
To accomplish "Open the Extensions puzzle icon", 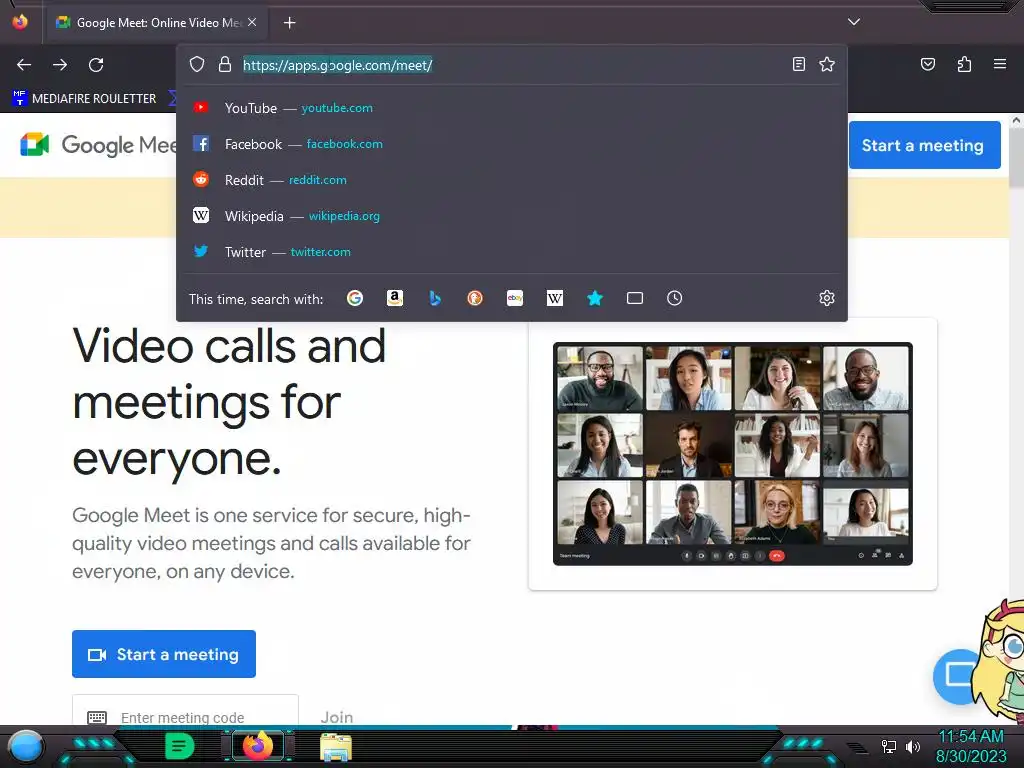I will (964, 64).
